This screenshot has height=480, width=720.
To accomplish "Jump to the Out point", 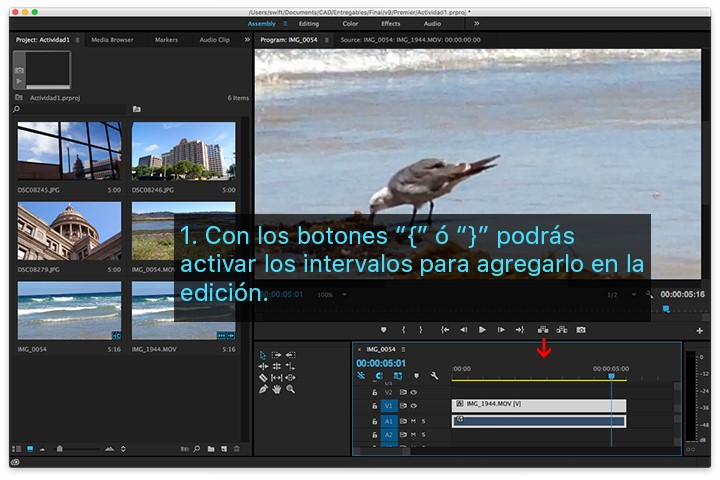I will (x=520, y=329).
